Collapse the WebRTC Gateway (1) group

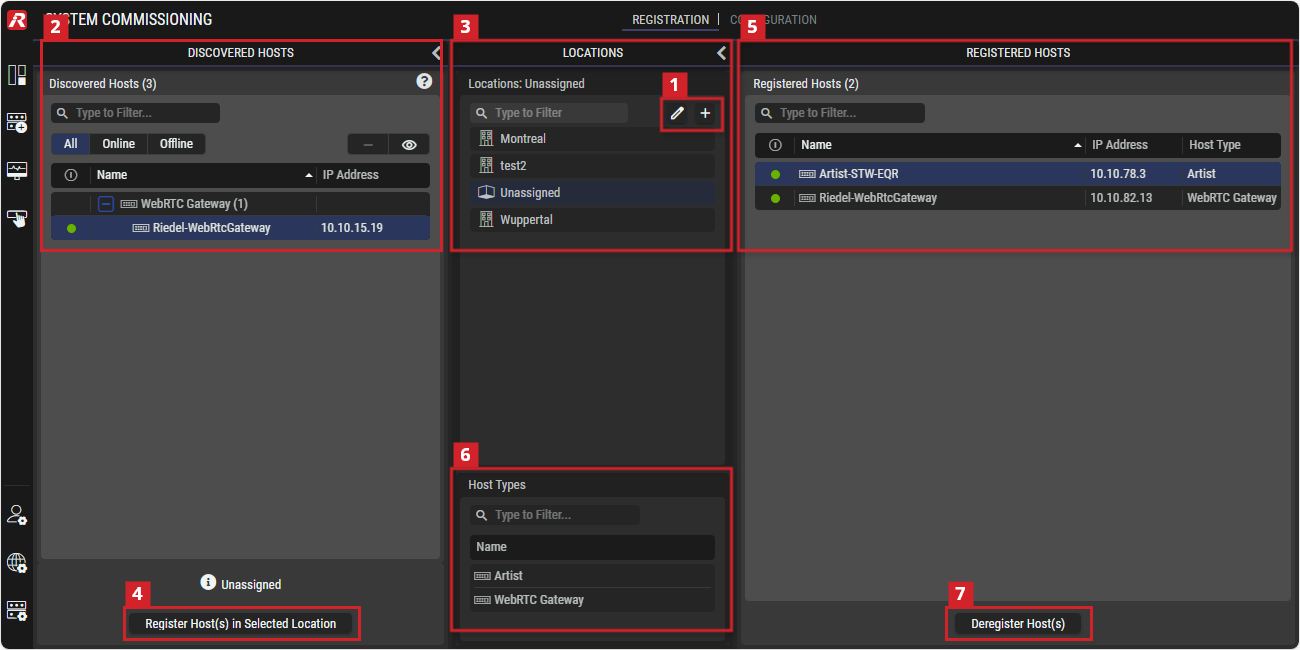(106, 204)
